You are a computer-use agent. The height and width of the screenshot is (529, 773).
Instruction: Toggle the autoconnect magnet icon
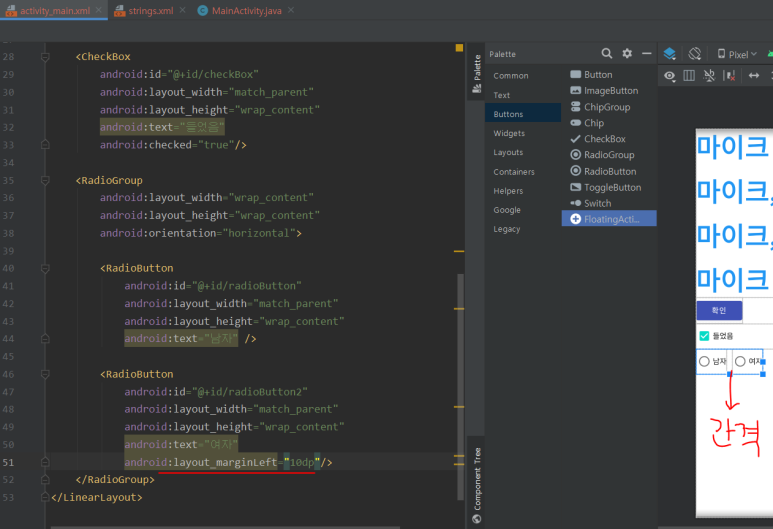tap(709, 75)
